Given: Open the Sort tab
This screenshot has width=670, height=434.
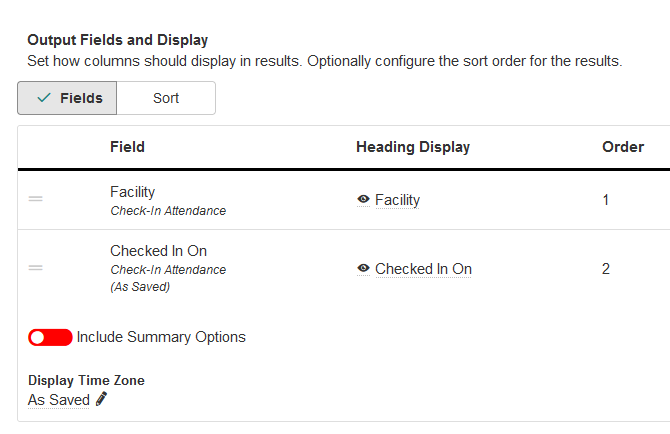Looking at the screenshot, I should coord(166,98).
